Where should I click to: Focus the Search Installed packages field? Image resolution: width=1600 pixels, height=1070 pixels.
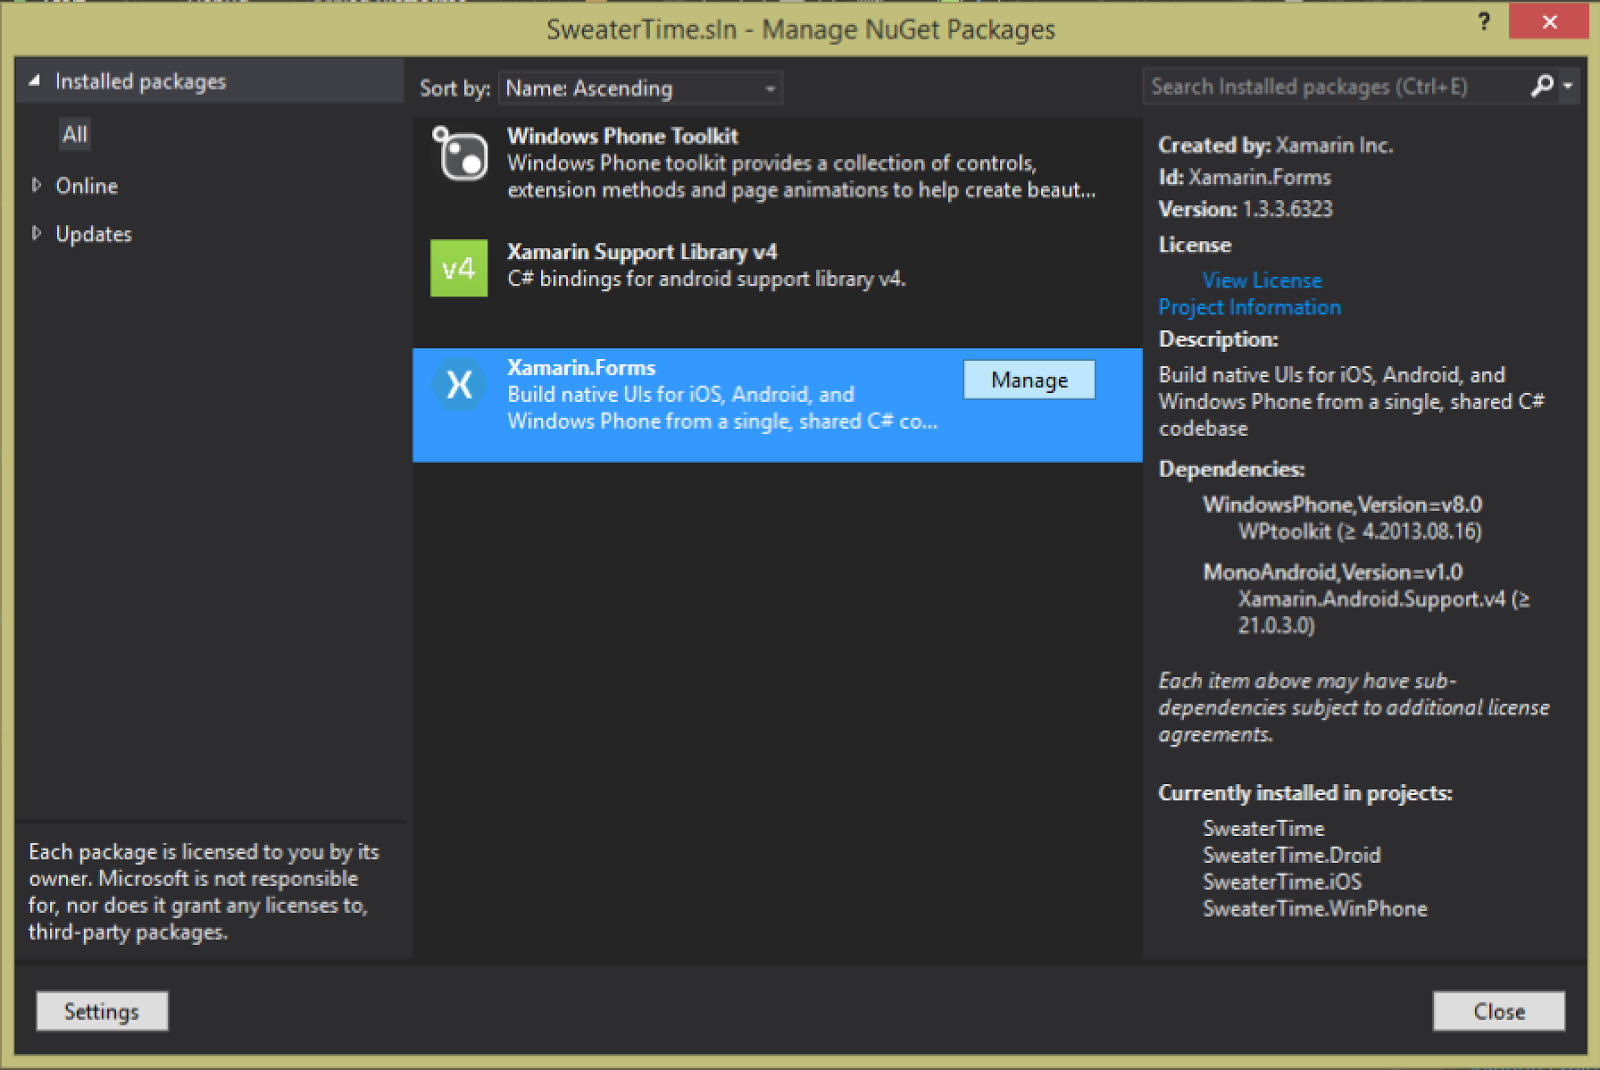pyautogui.click(x=1335, y=87)
